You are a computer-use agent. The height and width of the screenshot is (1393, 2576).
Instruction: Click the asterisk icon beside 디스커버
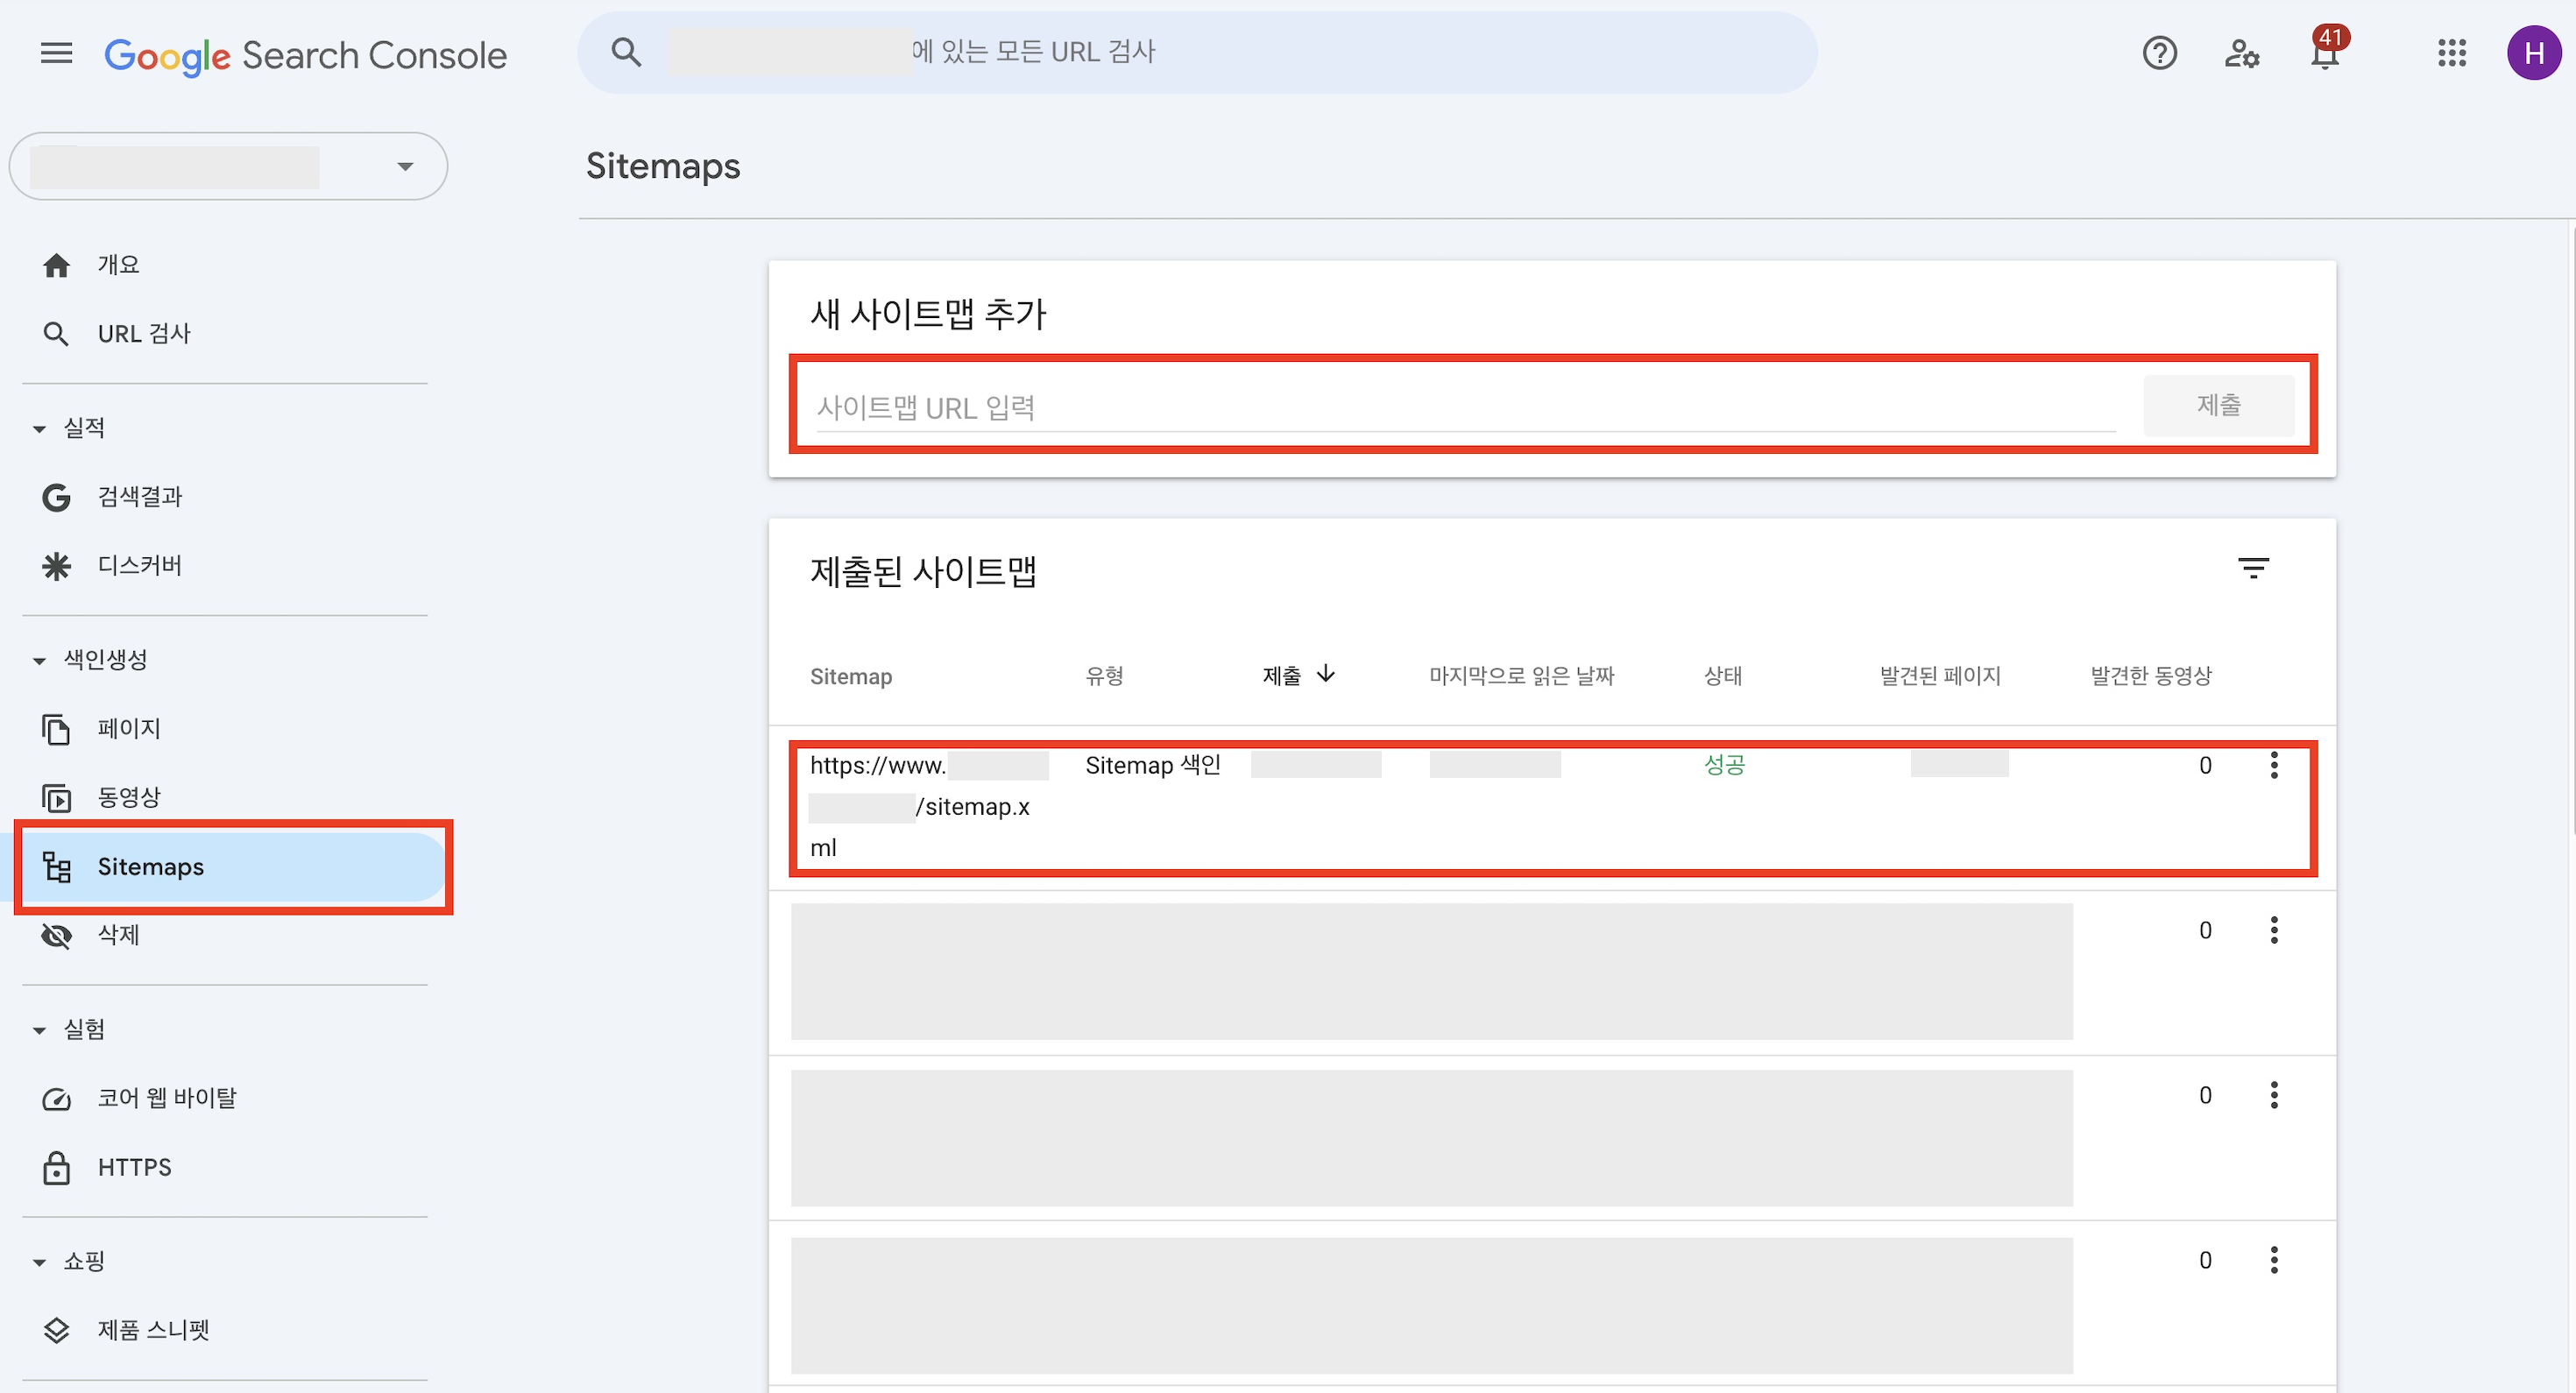coord(57,566)
